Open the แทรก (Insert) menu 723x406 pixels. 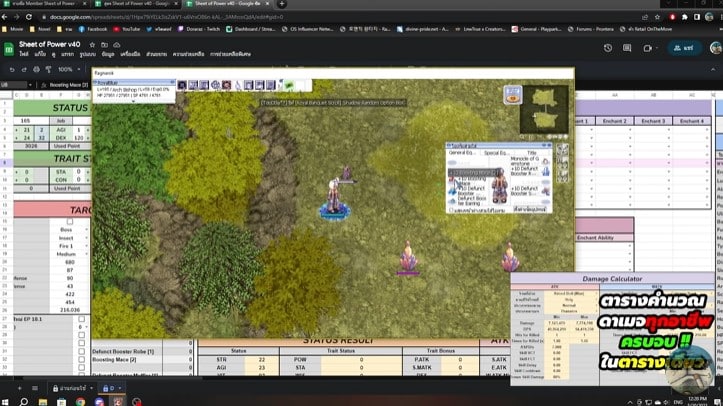tap(67, 54)
